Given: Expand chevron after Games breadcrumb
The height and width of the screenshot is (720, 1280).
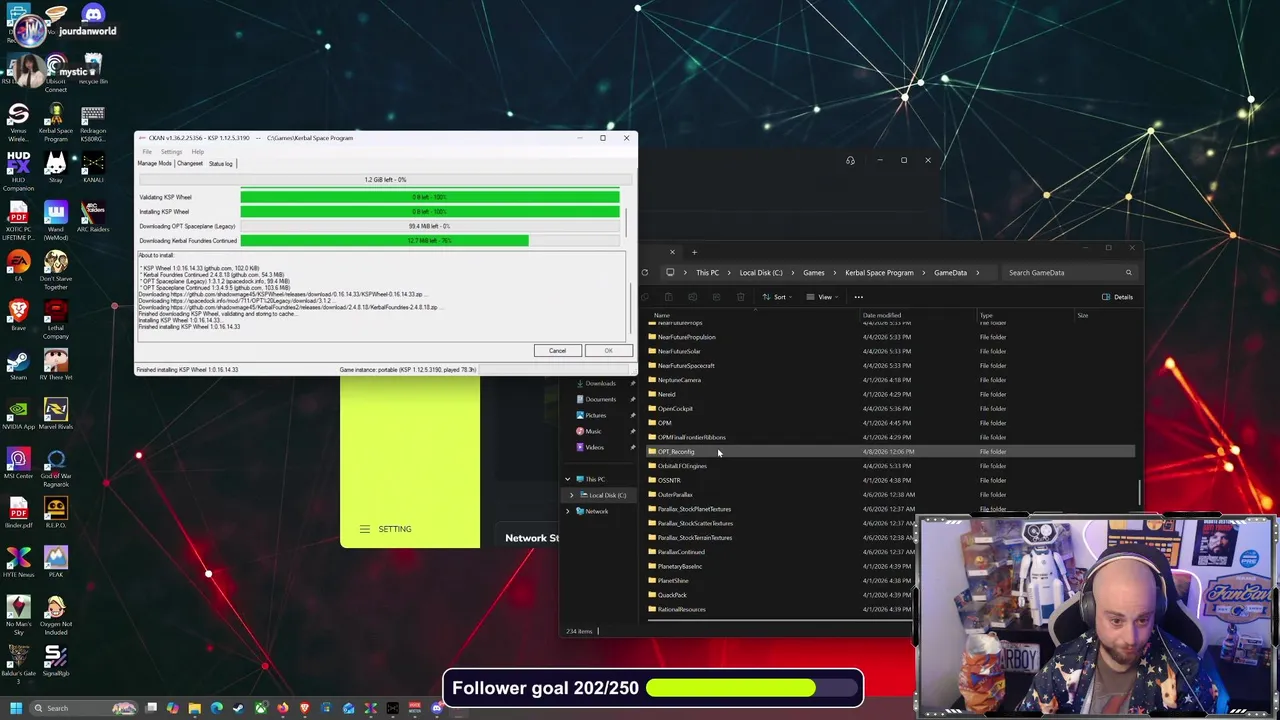Looking at the screenshot, I should [x=833, y=272].
